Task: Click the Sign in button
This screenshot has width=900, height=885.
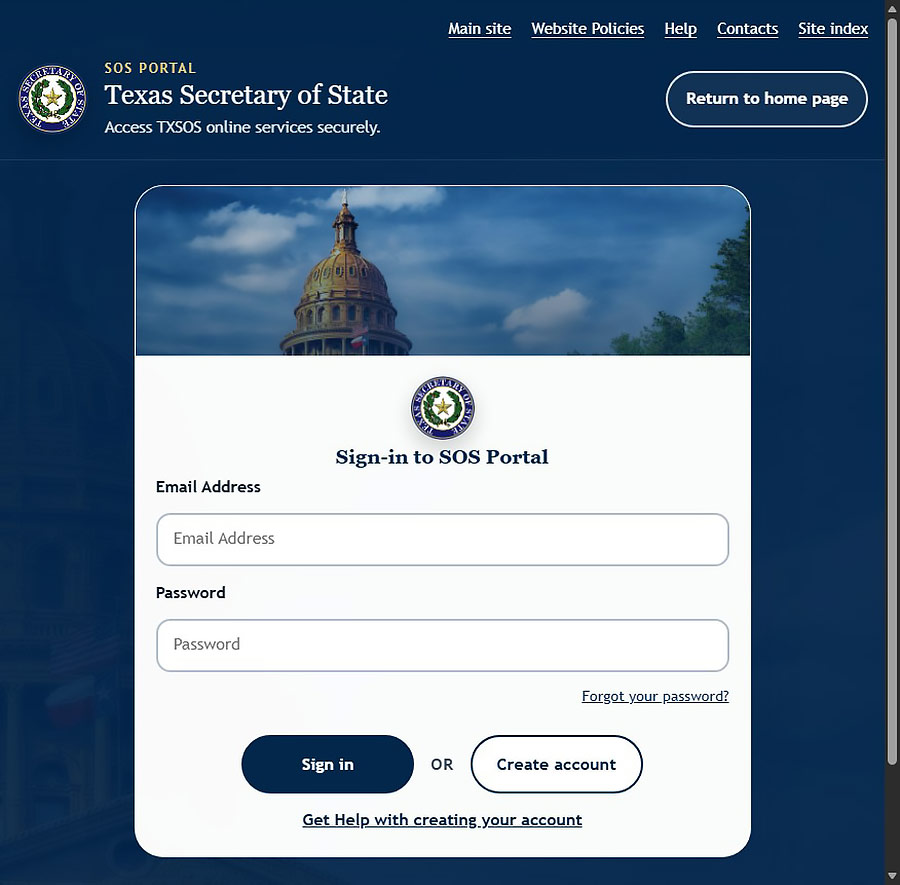Action: tap(327, 764)
